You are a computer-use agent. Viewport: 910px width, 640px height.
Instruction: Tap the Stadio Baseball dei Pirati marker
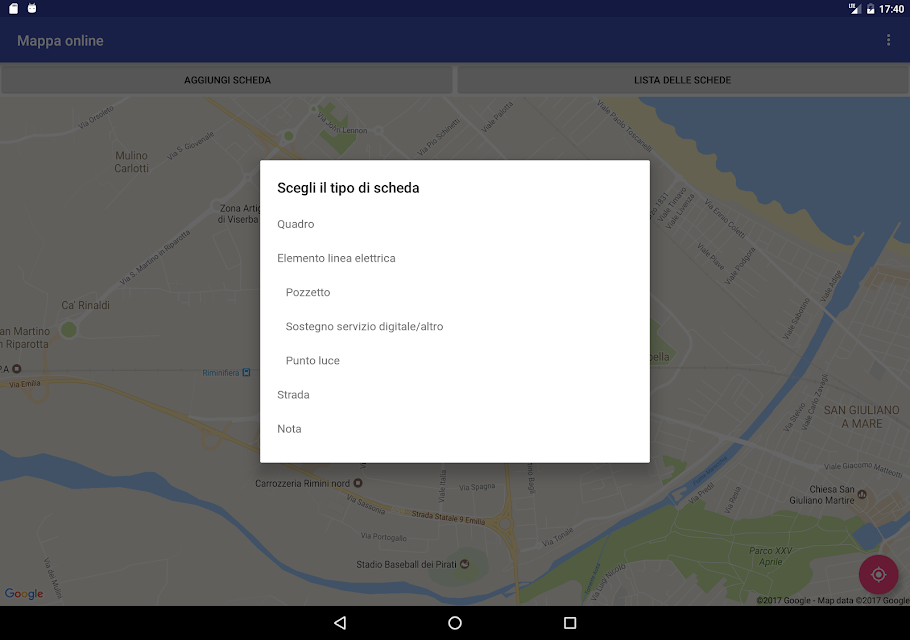click(x=464, y=564)
